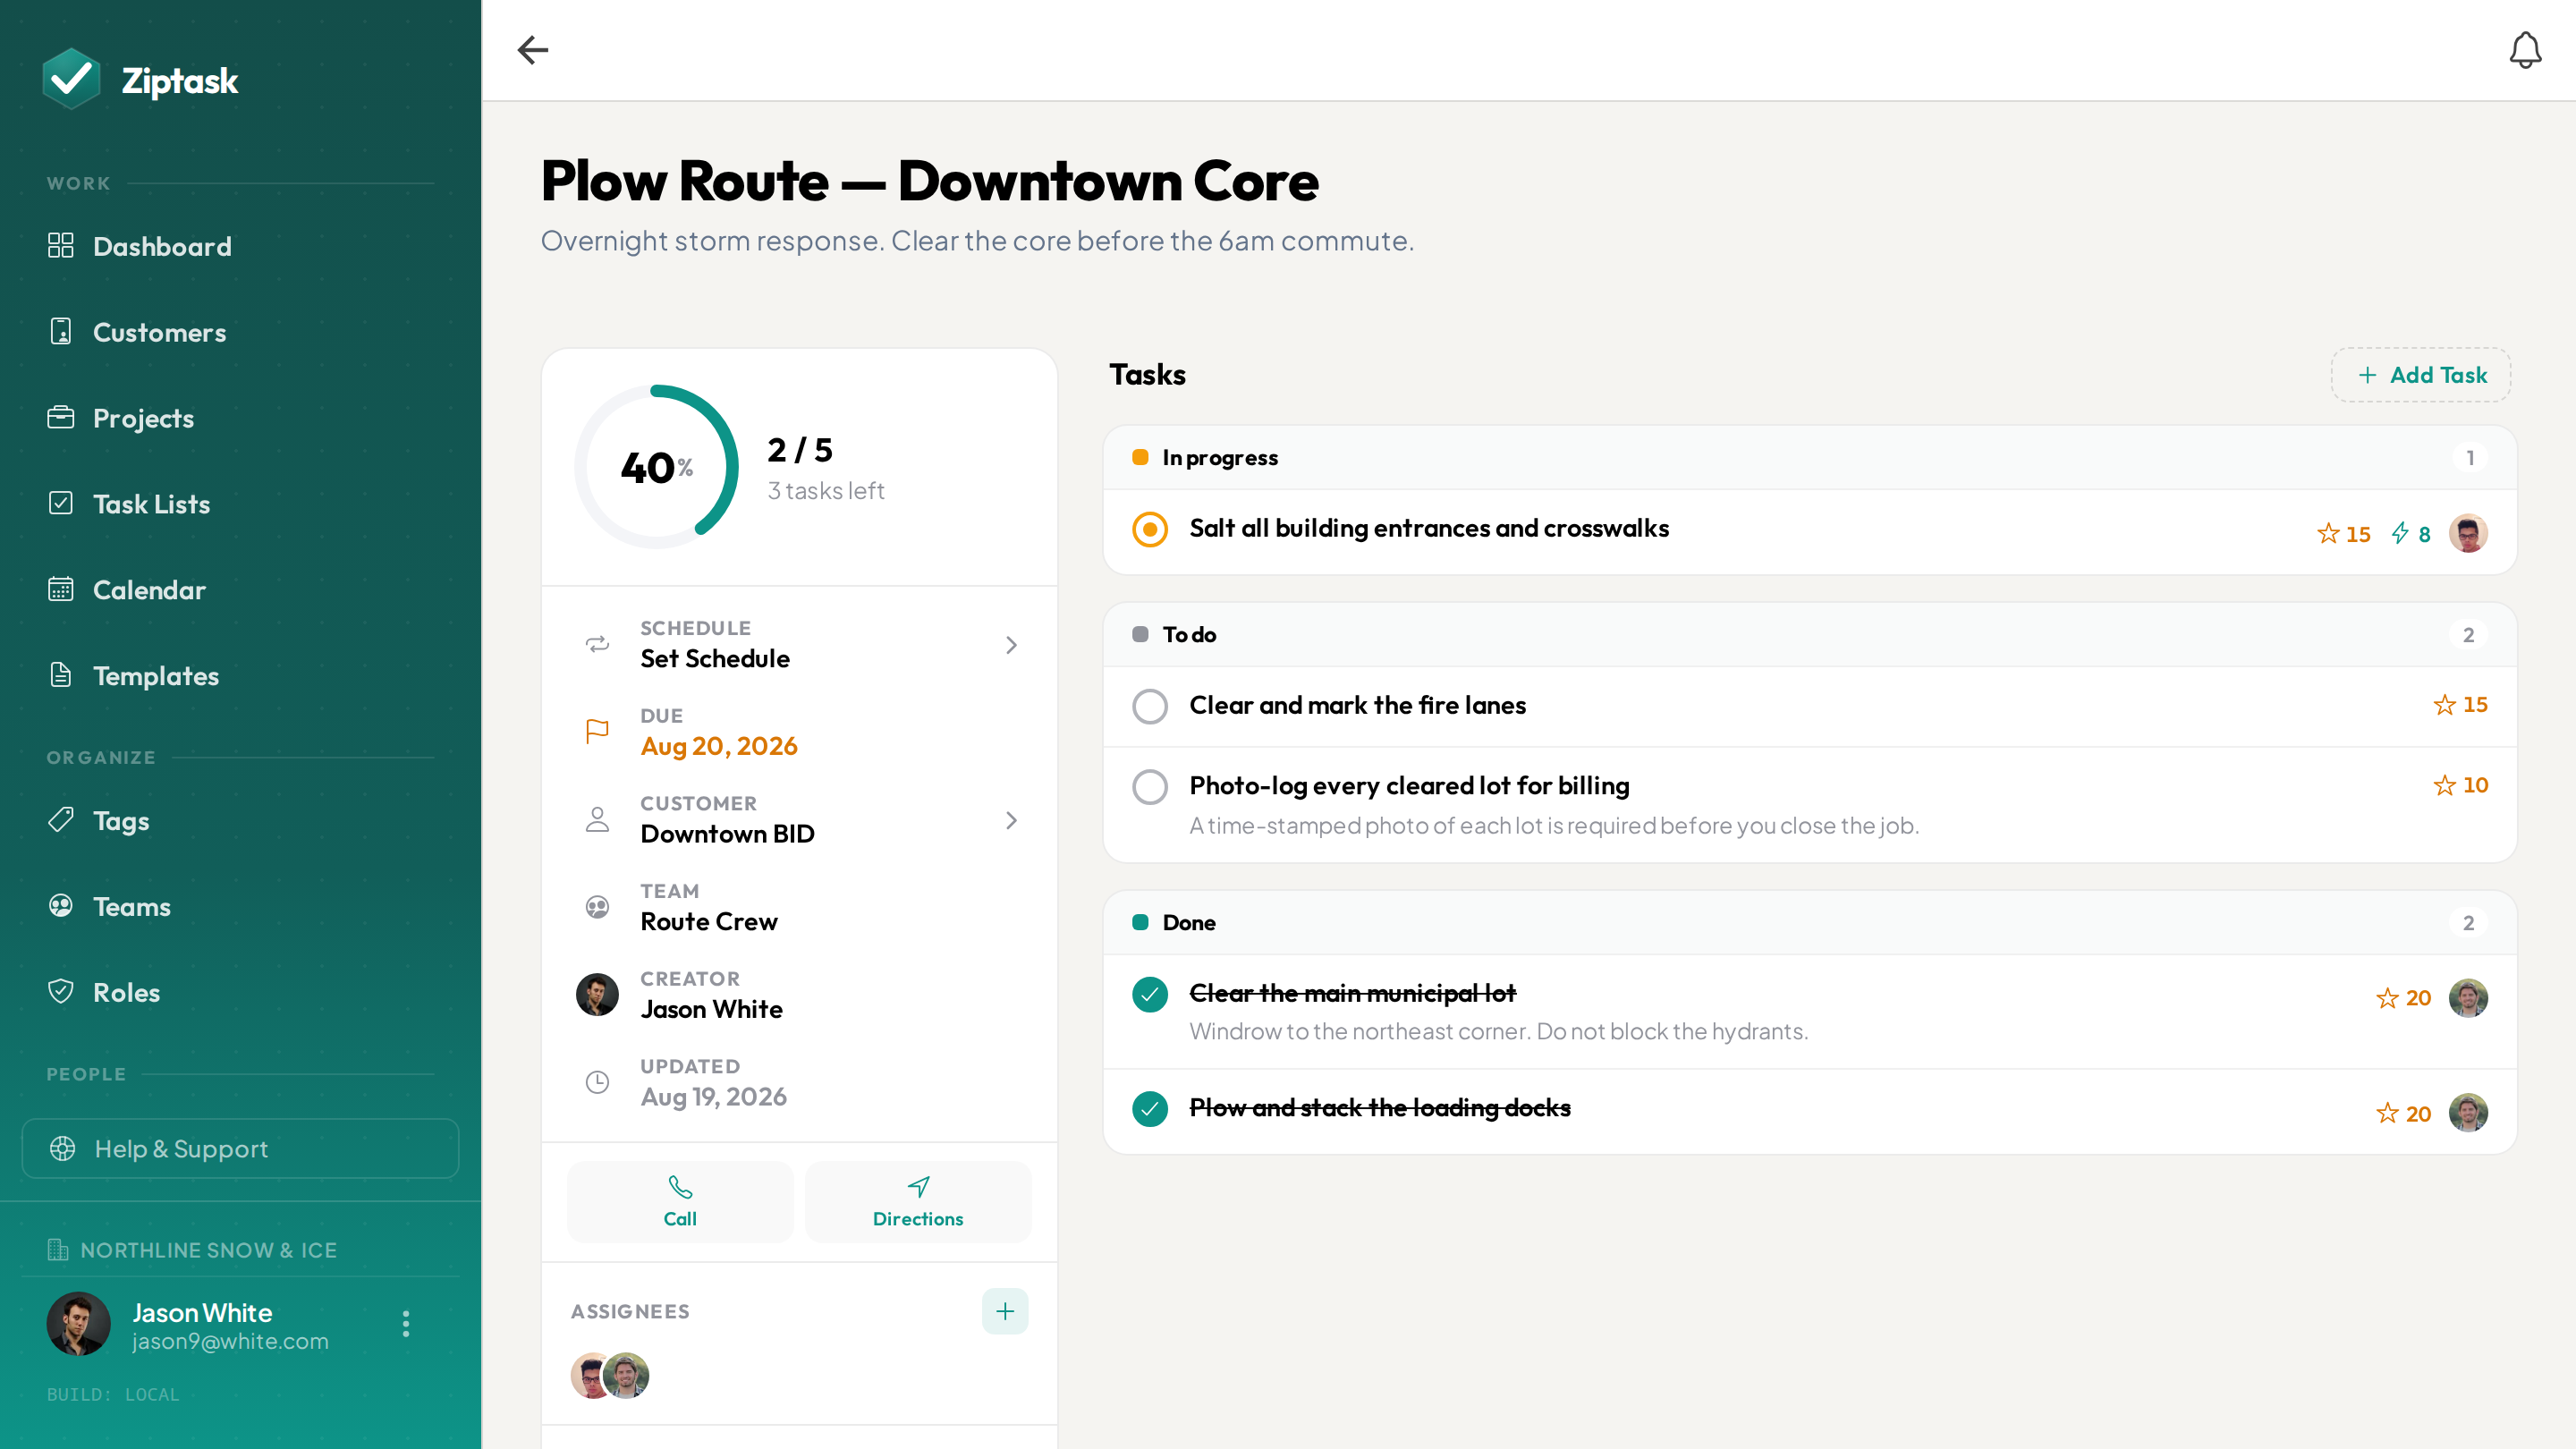
Task: Expand the Set Schedule row chevron
Action: [1011, 645]
